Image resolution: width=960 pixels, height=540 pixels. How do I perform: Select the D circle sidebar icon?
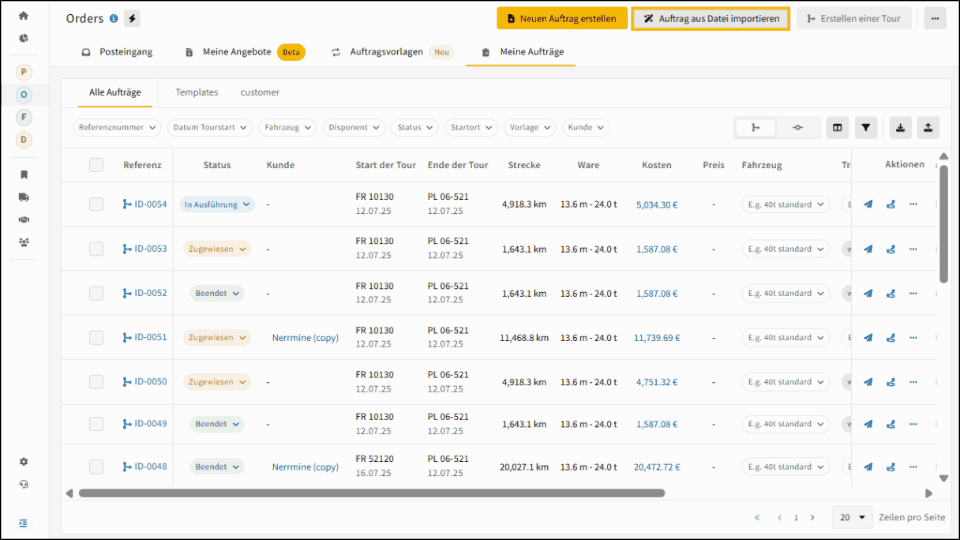point(23,140)
